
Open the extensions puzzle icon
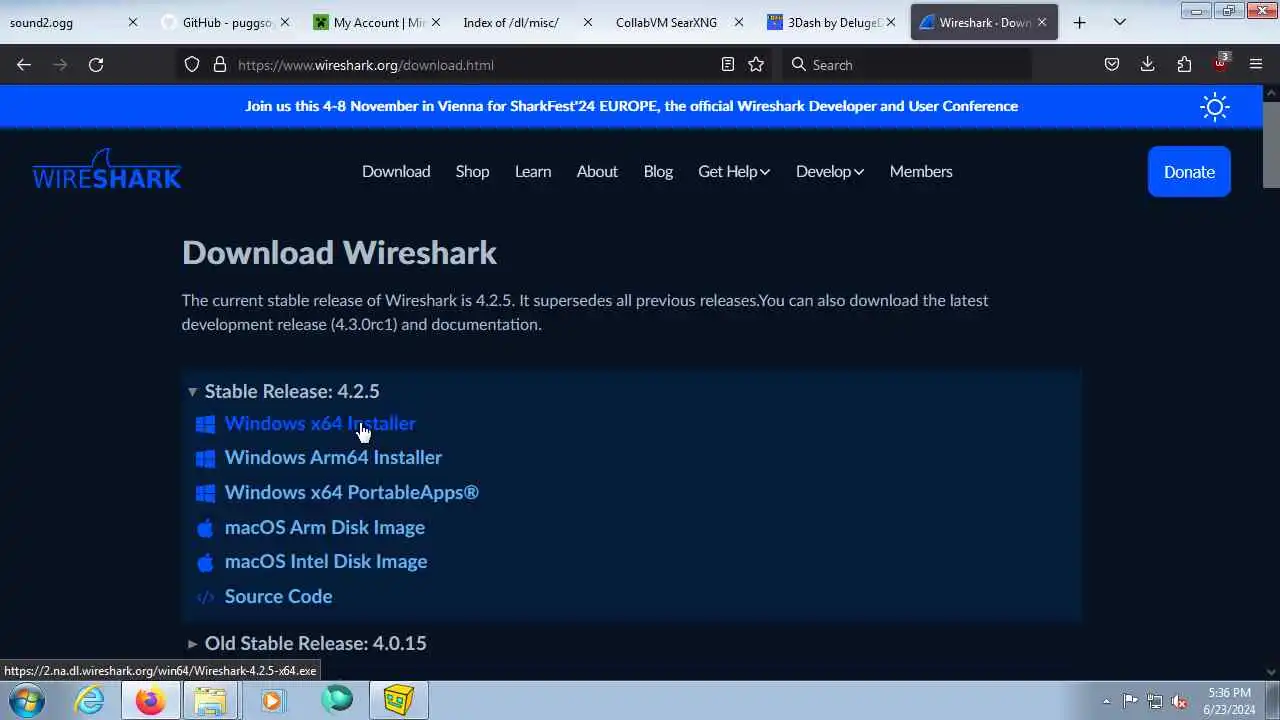coord(1184,65)
